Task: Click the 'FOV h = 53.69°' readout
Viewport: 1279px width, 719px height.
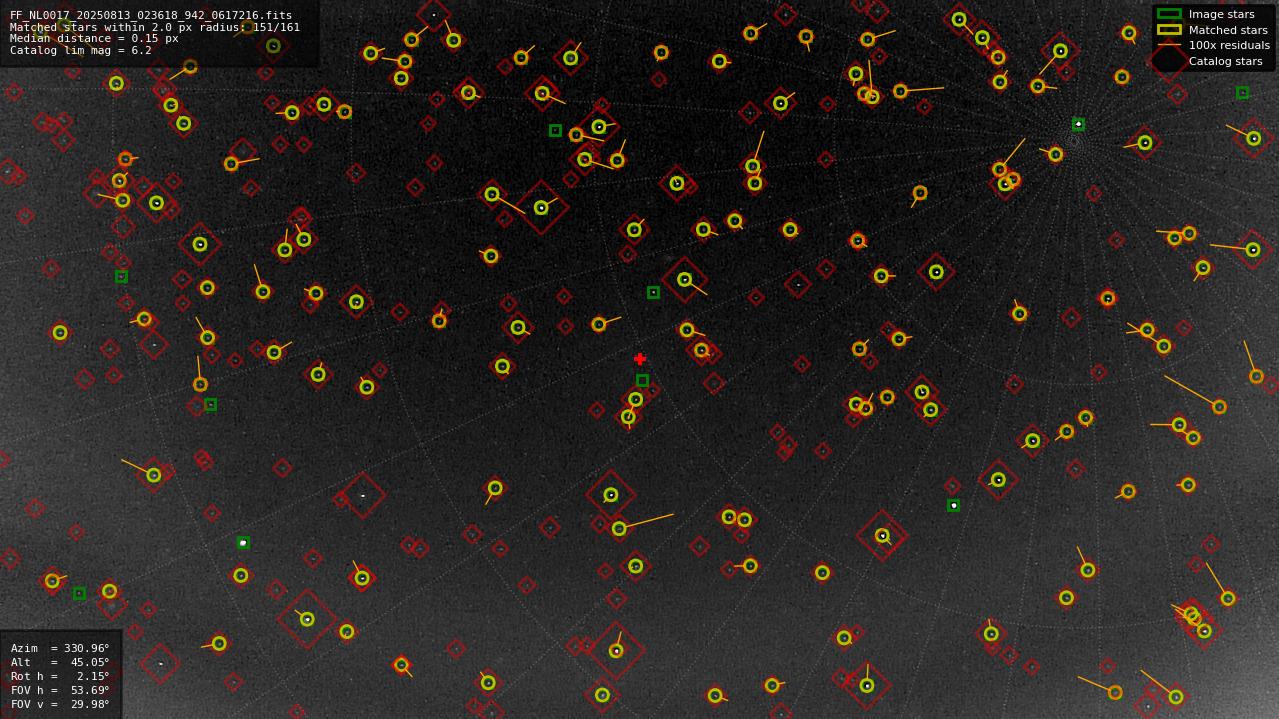Action: pyautogui.click(x=60, y=690)
